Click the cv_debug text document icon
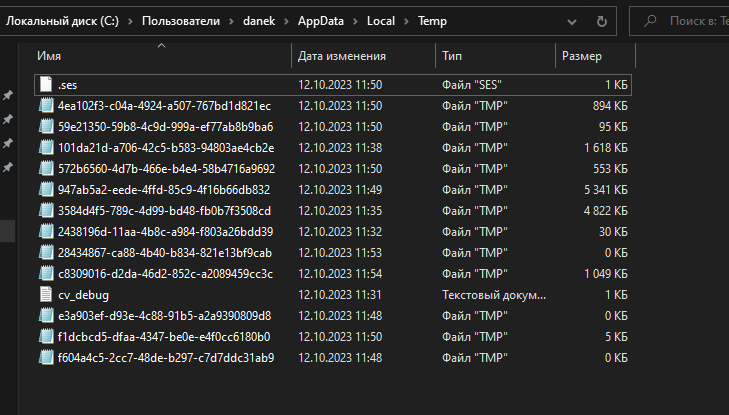729x415 pixels. tap(46, 295)
